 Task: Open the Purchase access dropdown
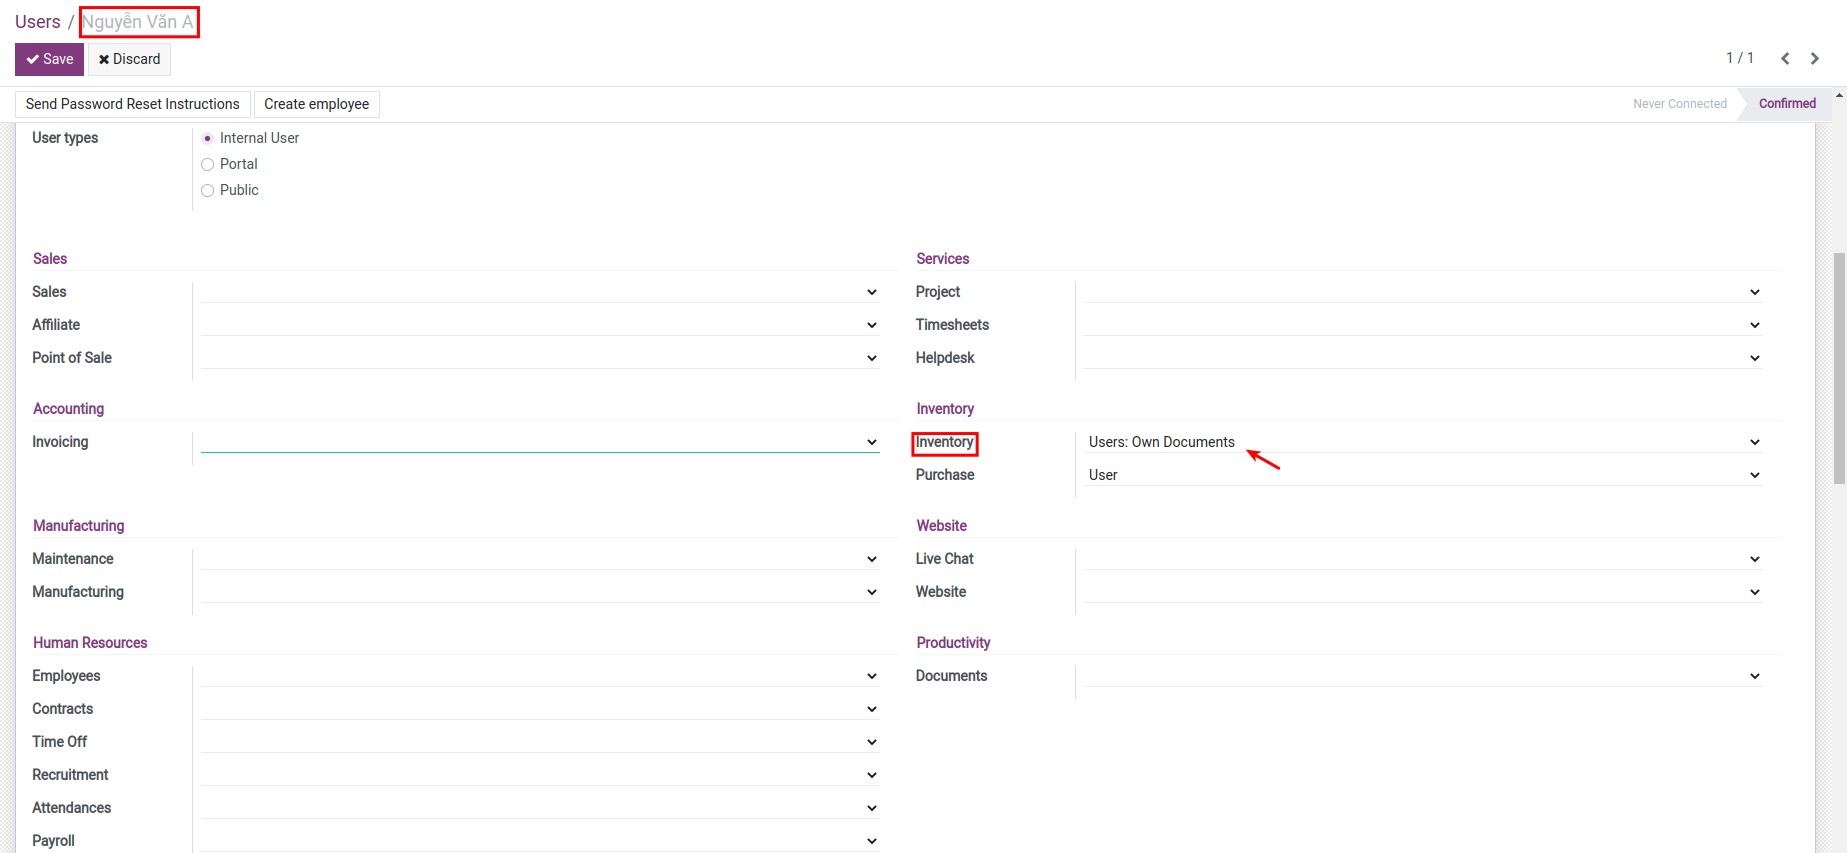coord(1422,475)
